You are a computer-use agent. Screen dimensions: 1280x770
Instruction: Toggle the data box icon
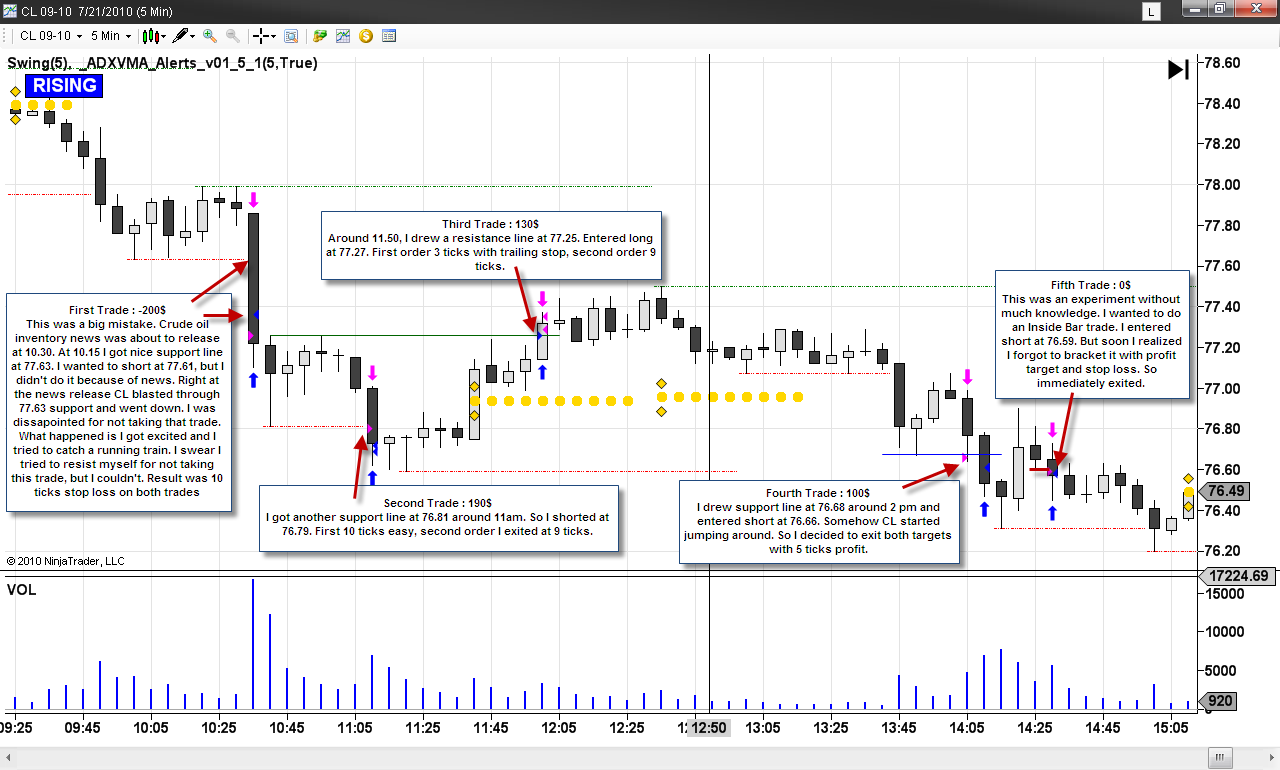click(291, 36)
